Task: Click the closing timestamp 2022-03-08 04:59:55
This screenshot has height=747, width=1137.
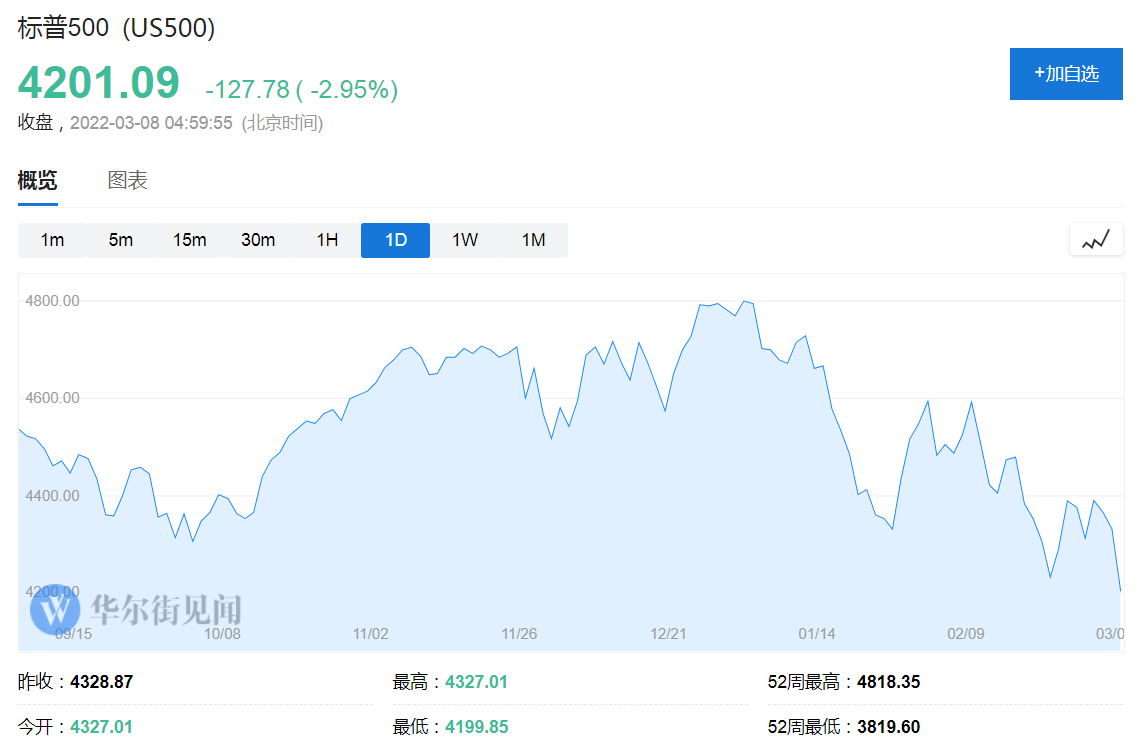Action: tap(151, 123)
